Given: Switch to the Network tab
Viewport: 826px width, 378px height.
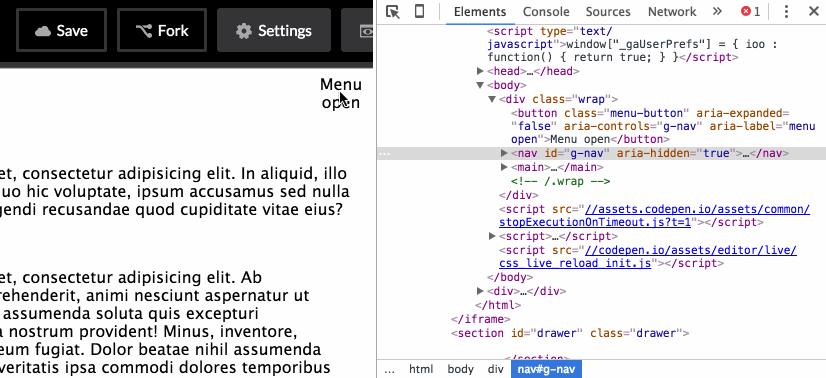Looking at the screenshot, I should coord(672,12).
